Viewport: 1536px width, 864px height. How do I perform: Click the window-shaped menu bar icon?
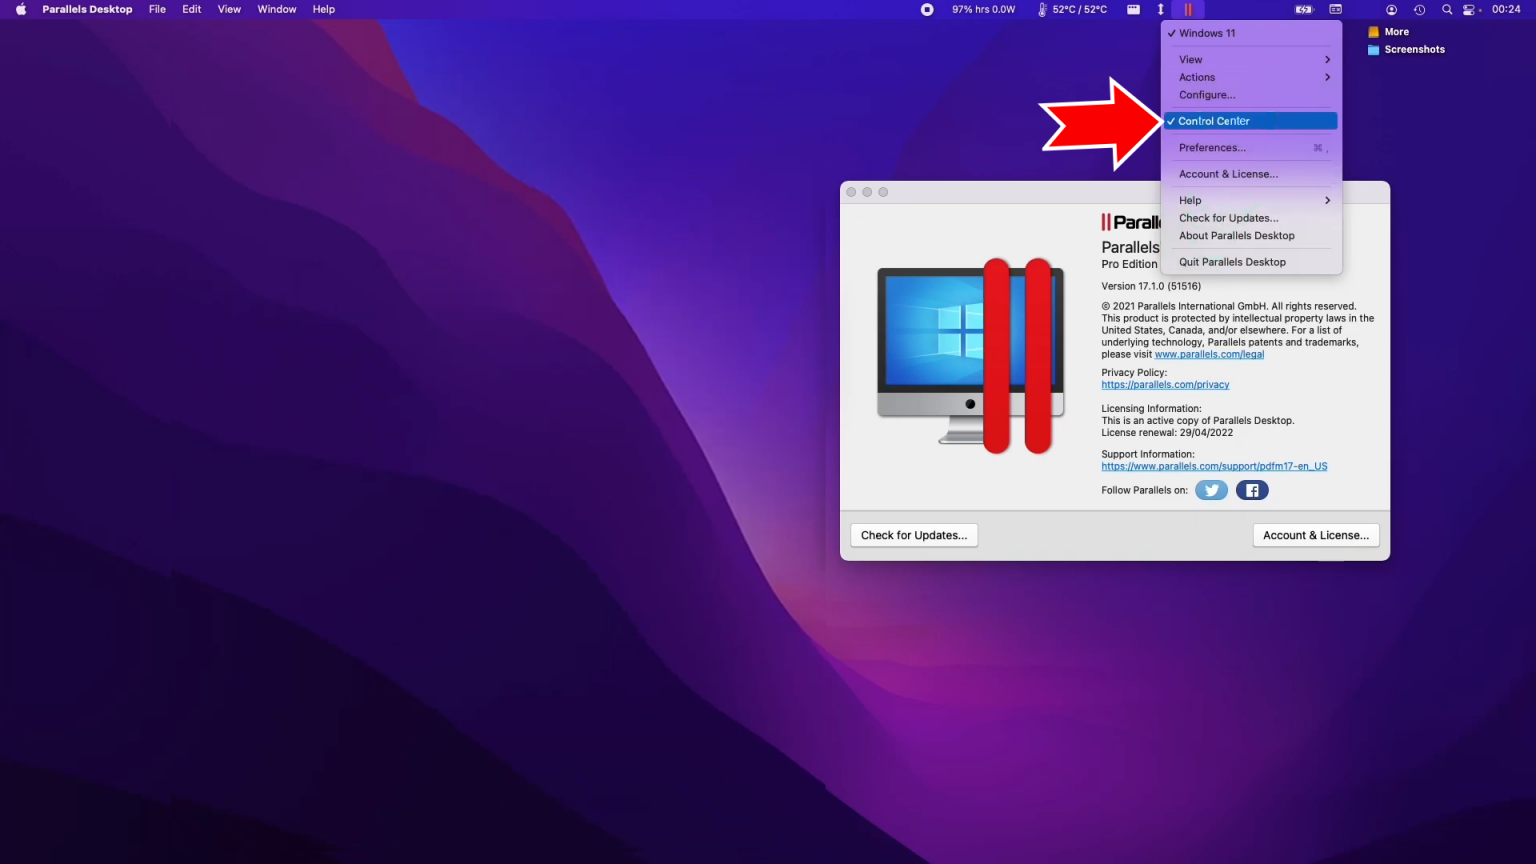point(1133,9)
